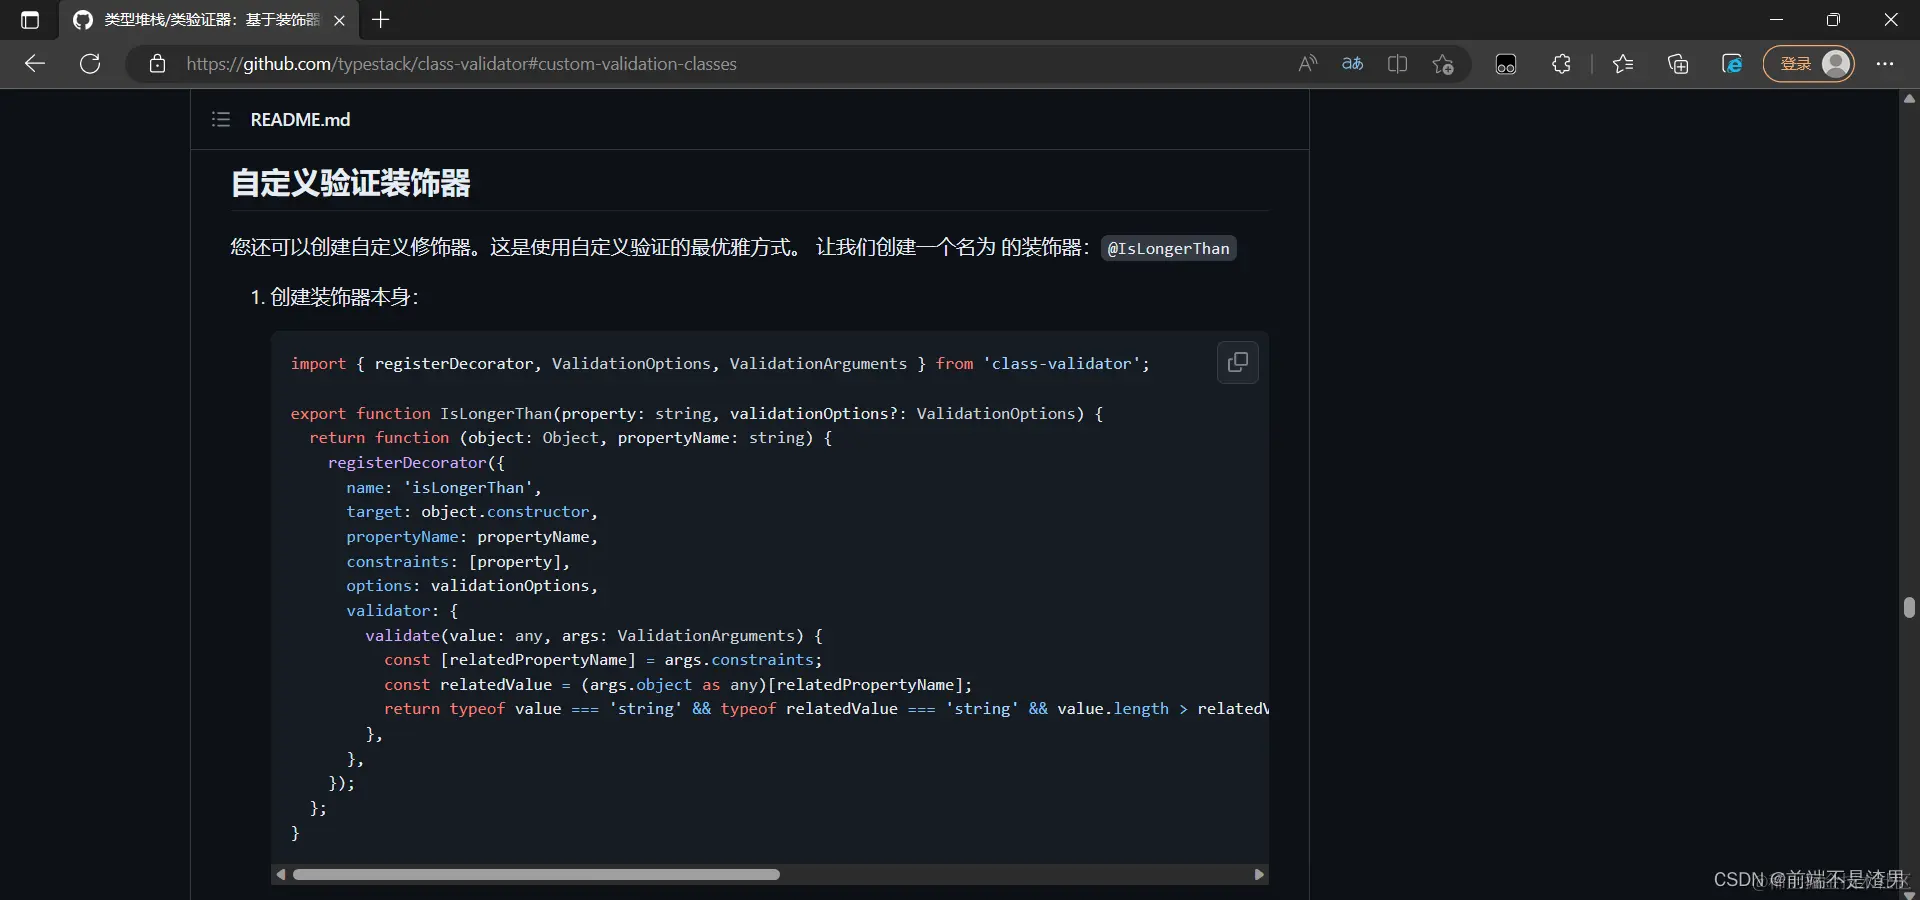The height and width of the screenshot is (900, 1920).
Task: Click the 'validator: {' code line
Action: [x=402, y=611]
